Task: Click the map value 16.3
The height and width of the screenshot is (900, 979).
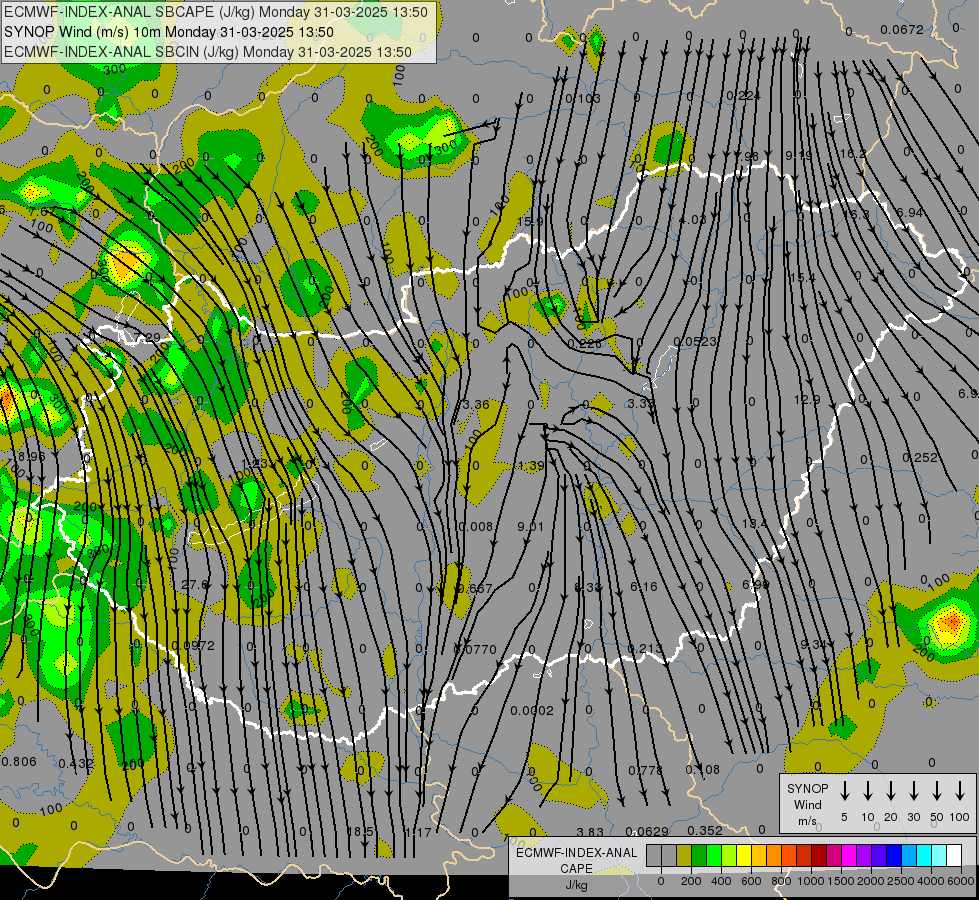Action: click(856, 214)
